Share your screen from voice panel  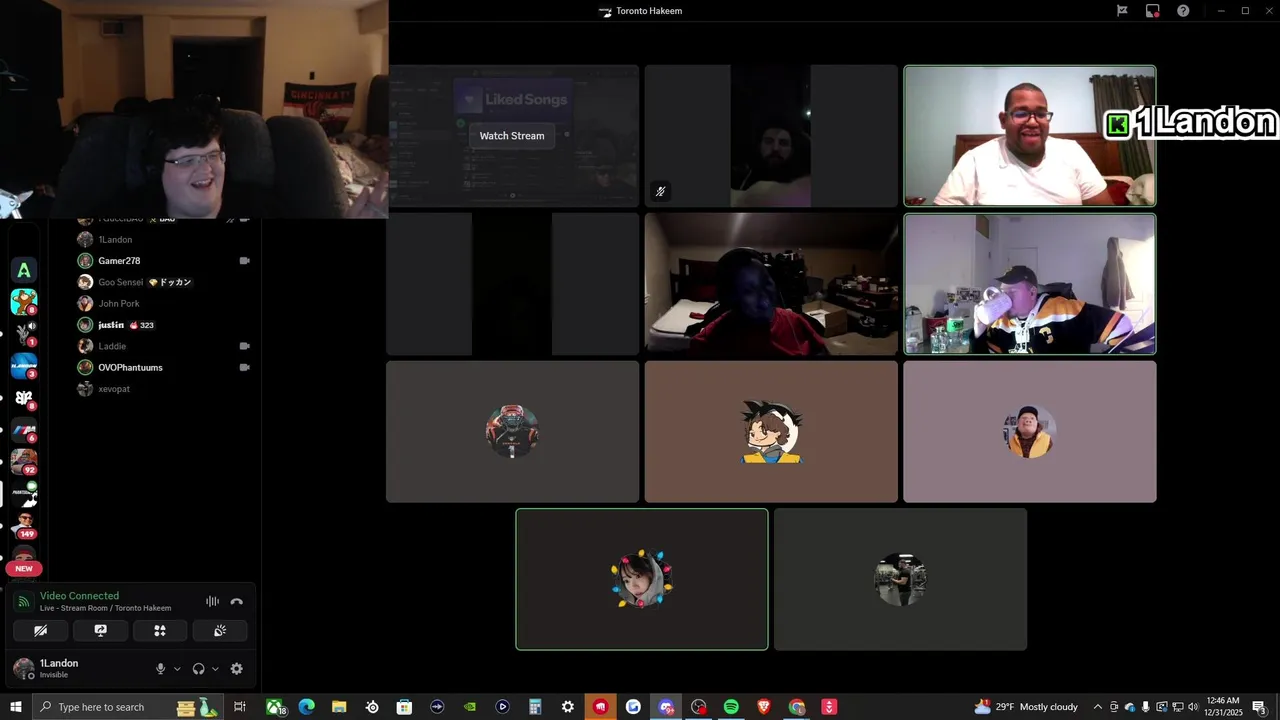pyautogui.click(x=100, y=630)
